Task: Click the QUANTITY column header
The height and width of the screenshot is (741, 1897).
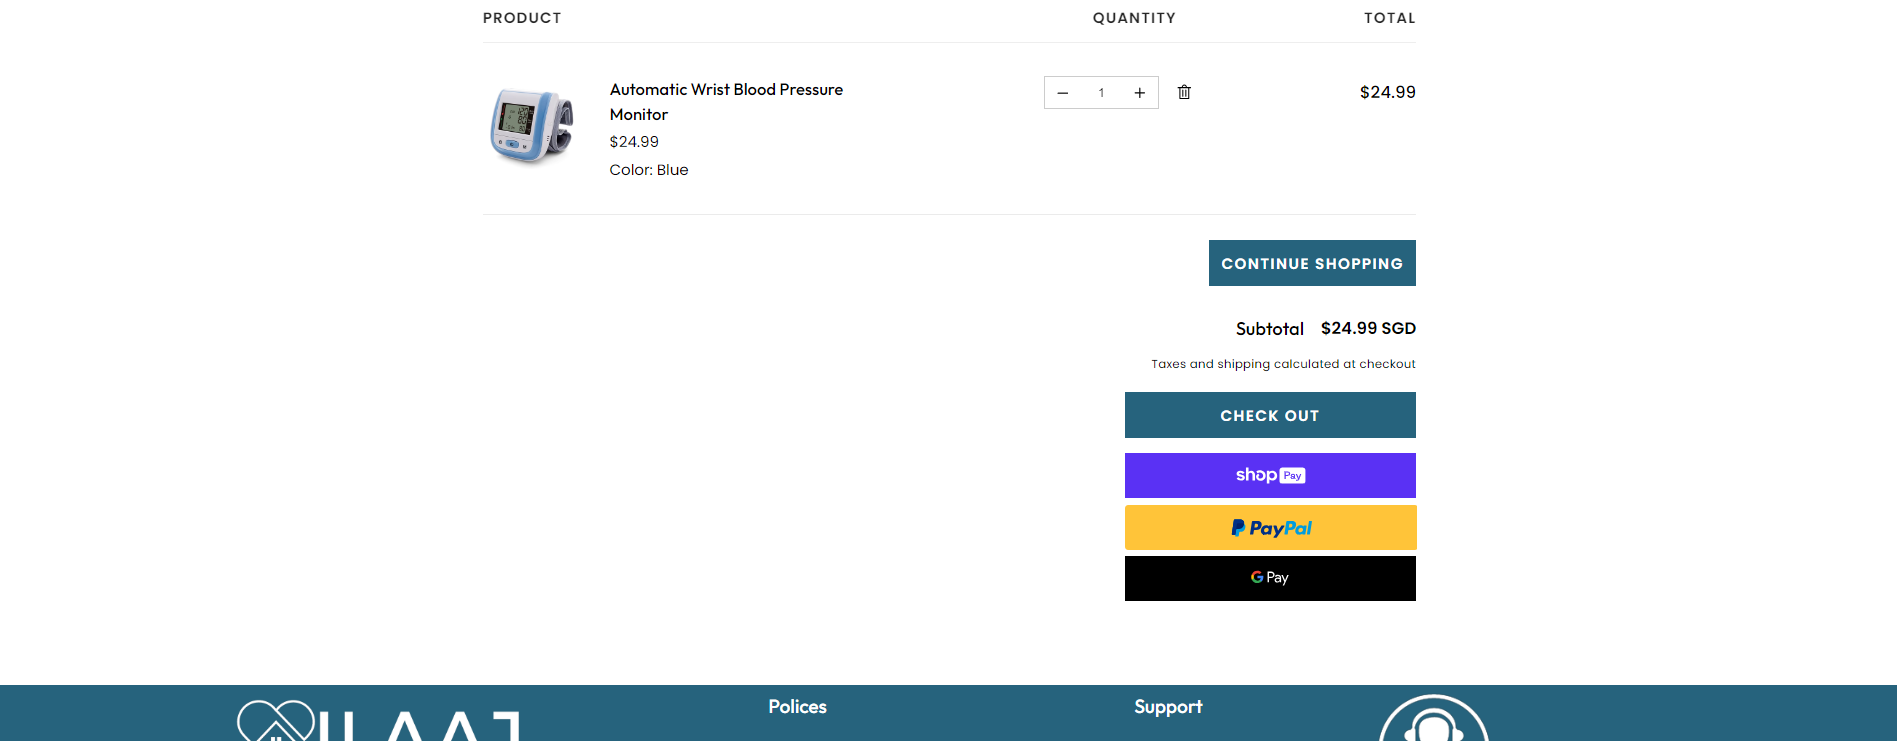Action: click(1134, 18)
